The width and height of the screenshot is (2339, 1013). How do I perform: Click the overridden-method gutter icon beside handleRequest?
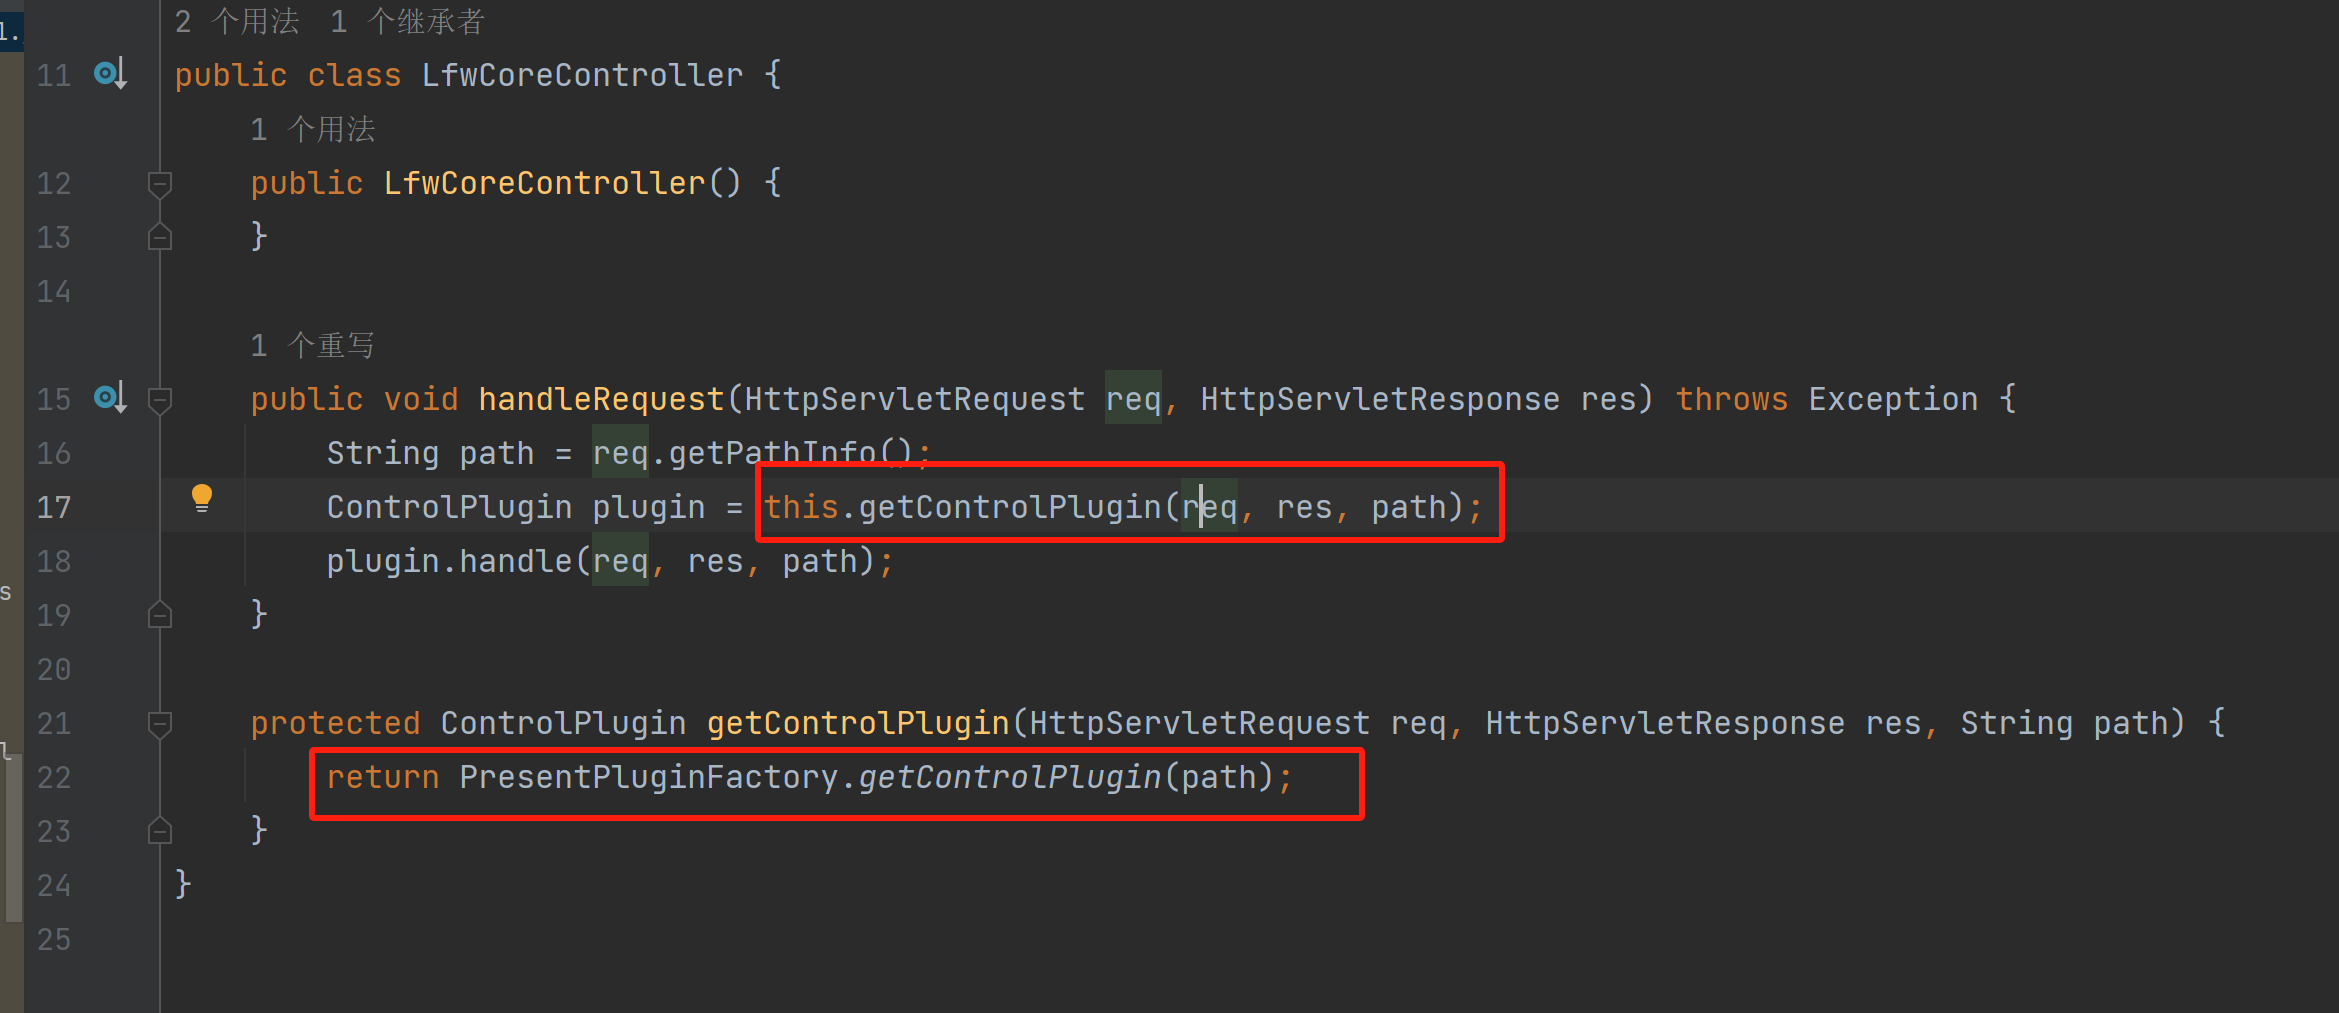tap(109, 398)
